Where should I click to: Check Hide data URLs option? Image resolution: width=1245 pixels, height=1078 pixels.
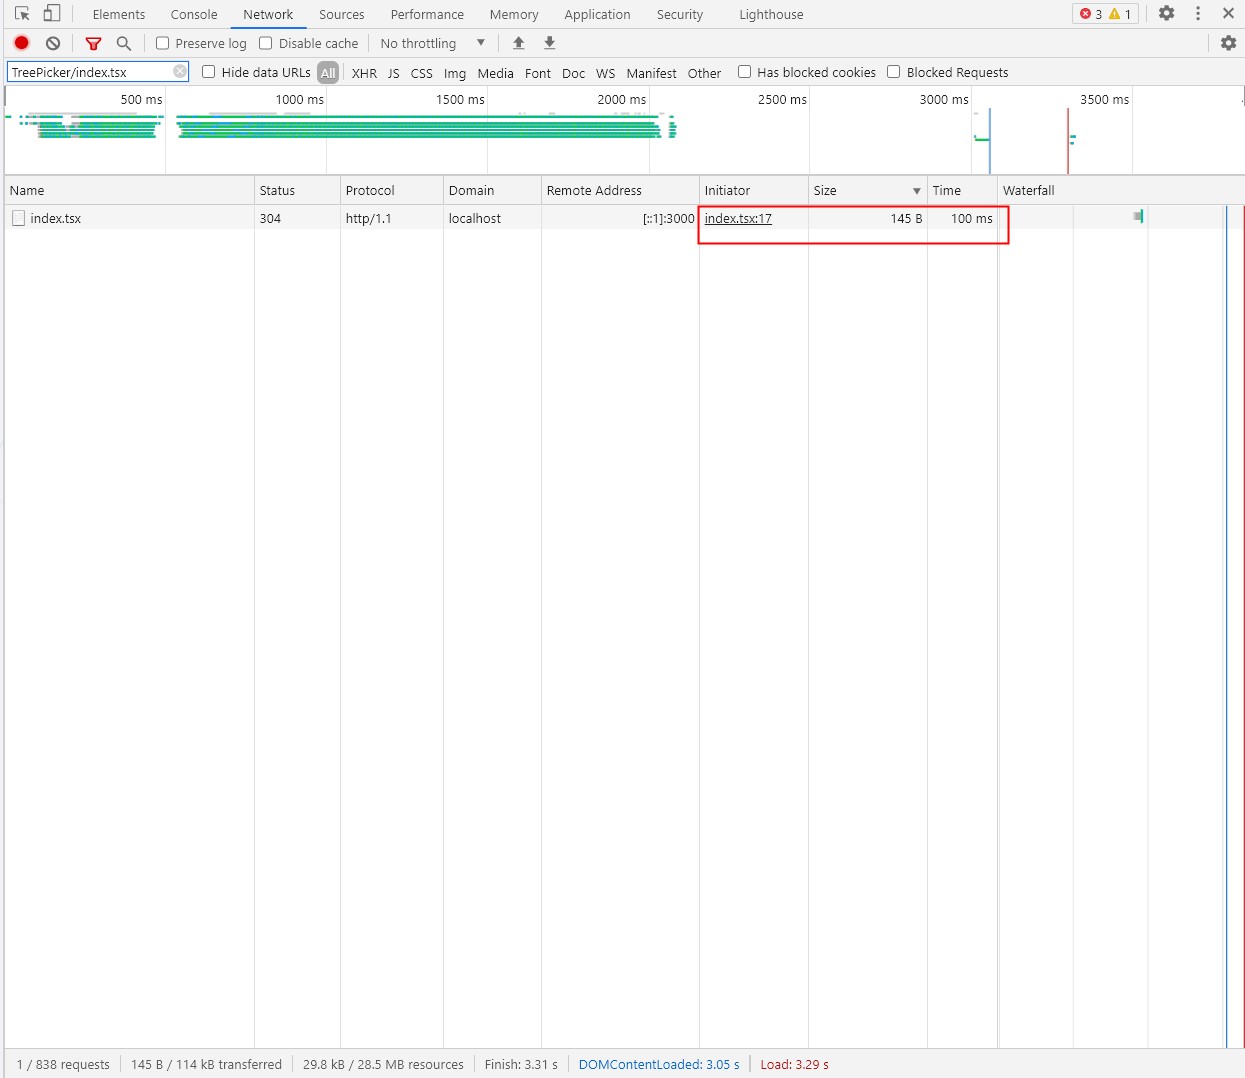point(209,72)
